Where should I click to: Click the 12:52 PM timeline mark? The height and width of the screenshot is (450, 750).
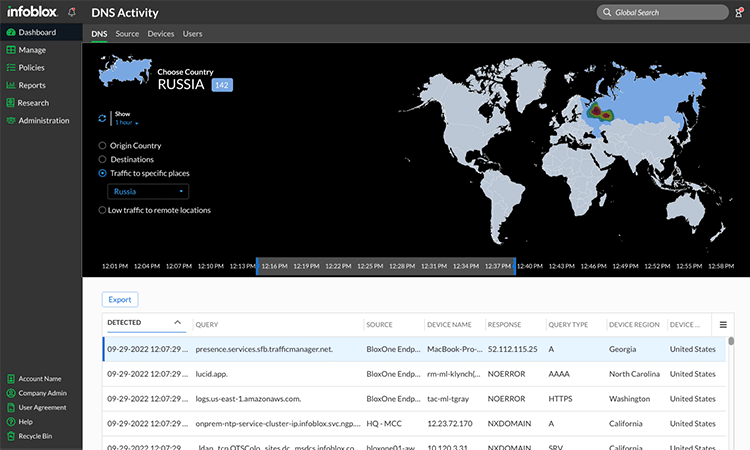click(x=657, y=266)
